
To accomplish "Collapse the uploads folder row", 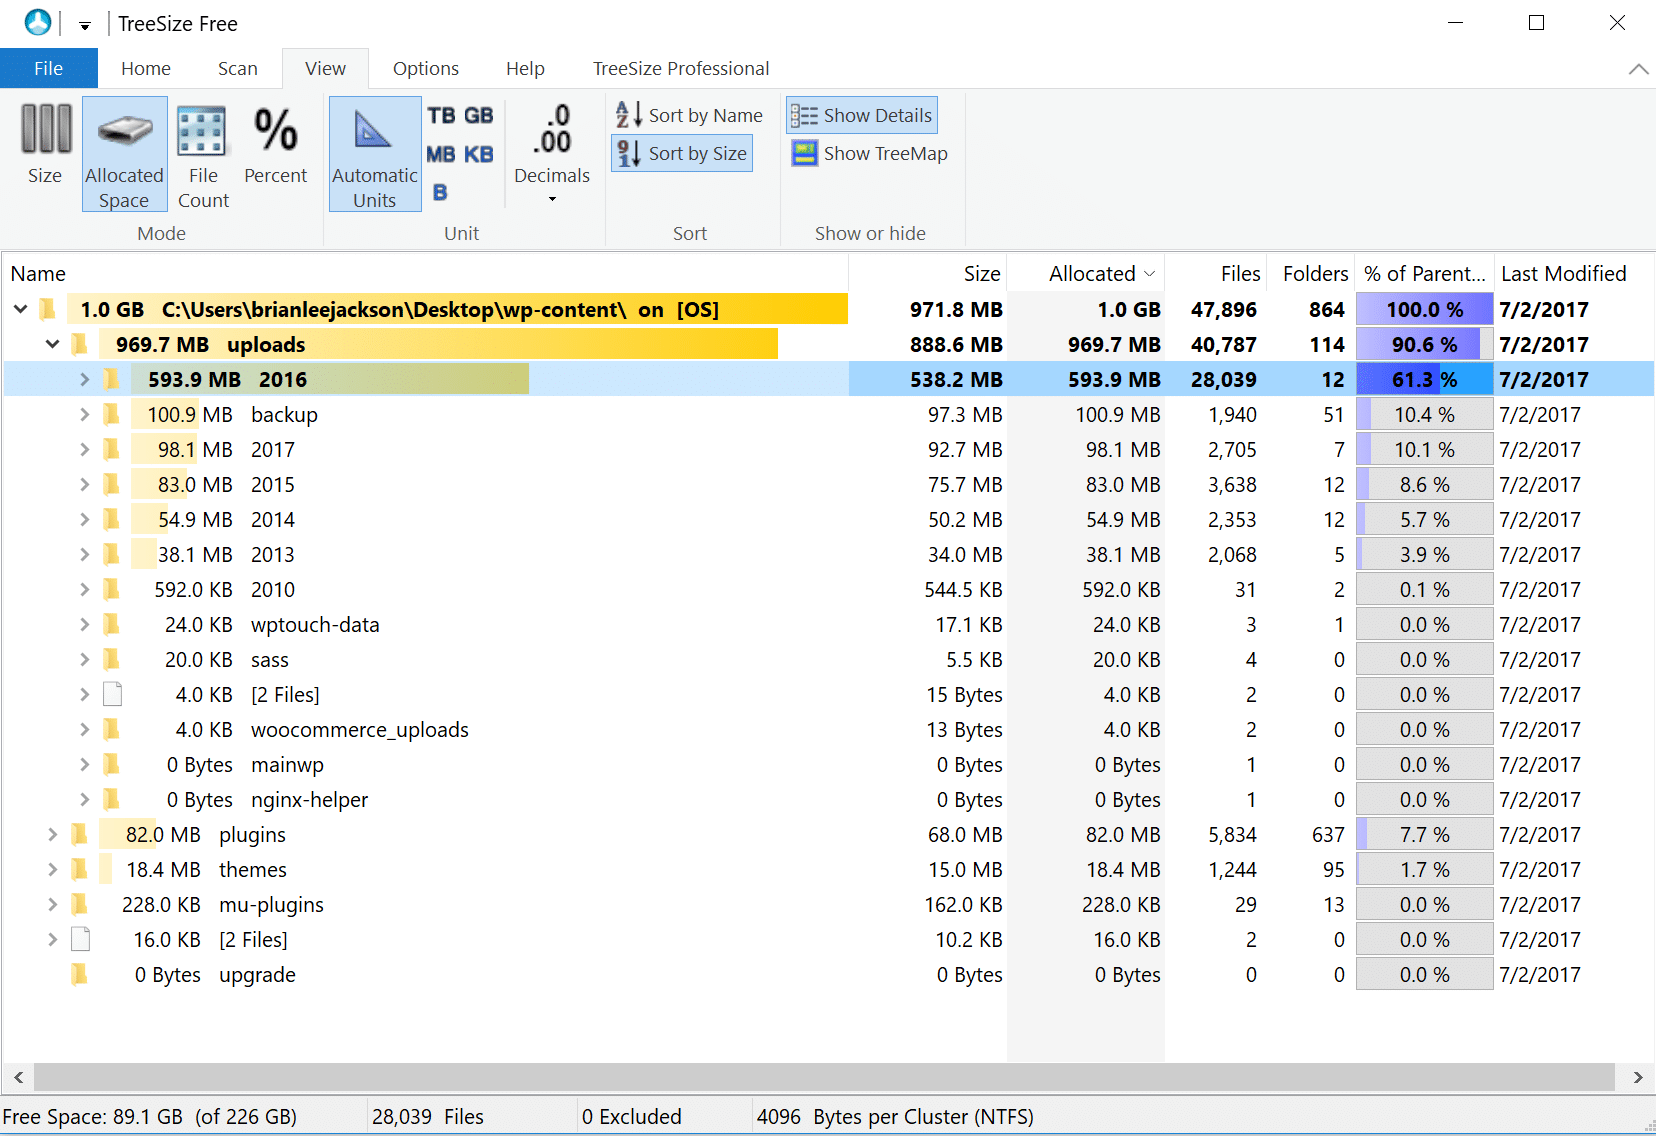I will [52, 344].
